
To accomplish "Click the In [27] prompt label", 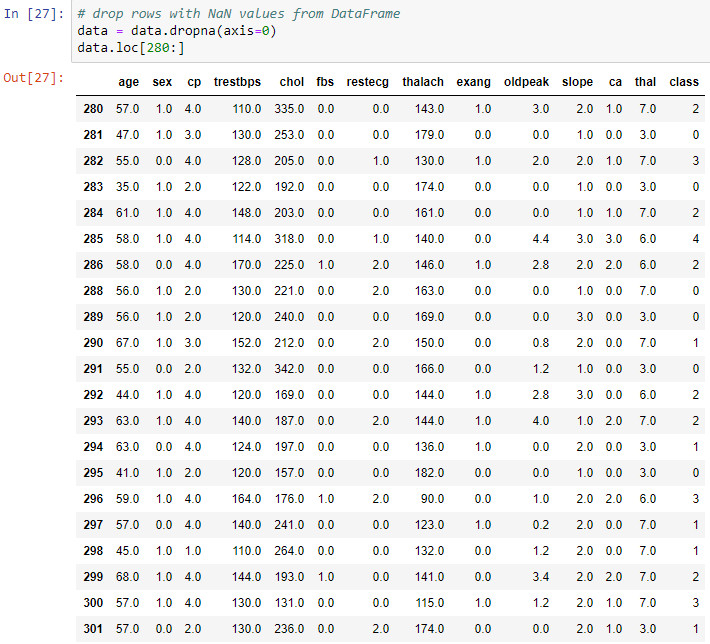I will coord(34,14).
